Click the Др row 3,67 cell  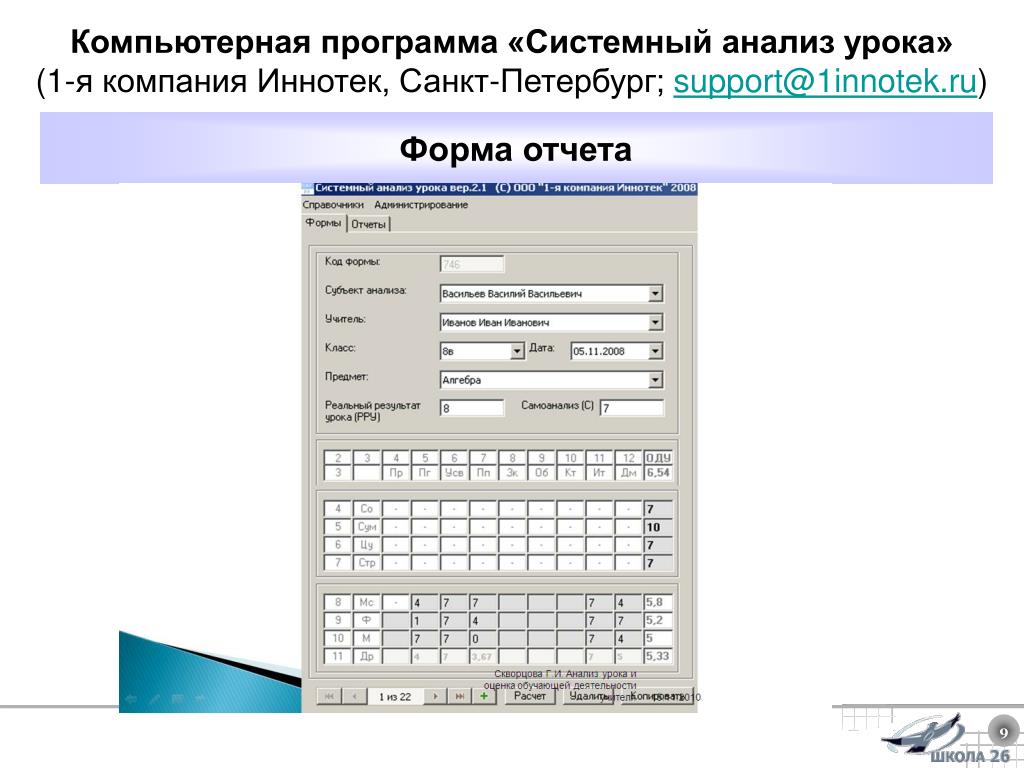pos(483,656)
